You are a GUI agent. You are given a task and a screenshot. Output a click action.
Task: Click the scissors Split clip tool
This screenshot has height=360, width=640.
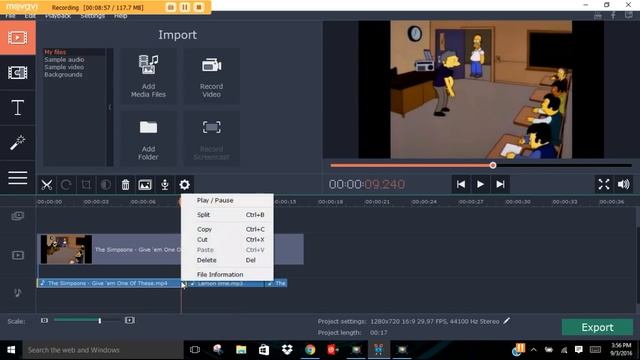point(47,185)
